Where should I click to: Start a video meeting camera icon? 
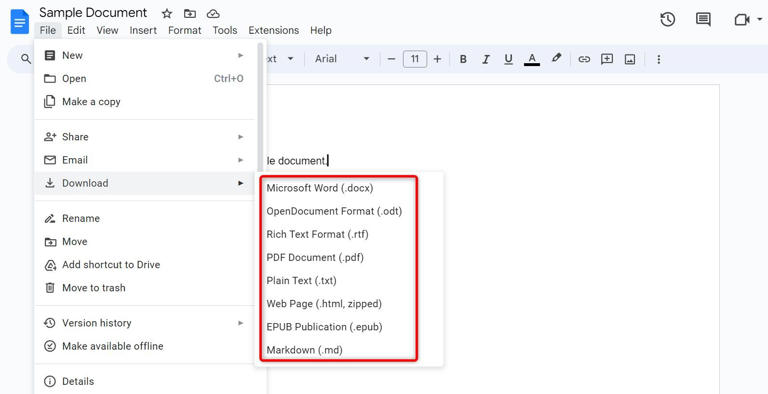pos(742,20)
